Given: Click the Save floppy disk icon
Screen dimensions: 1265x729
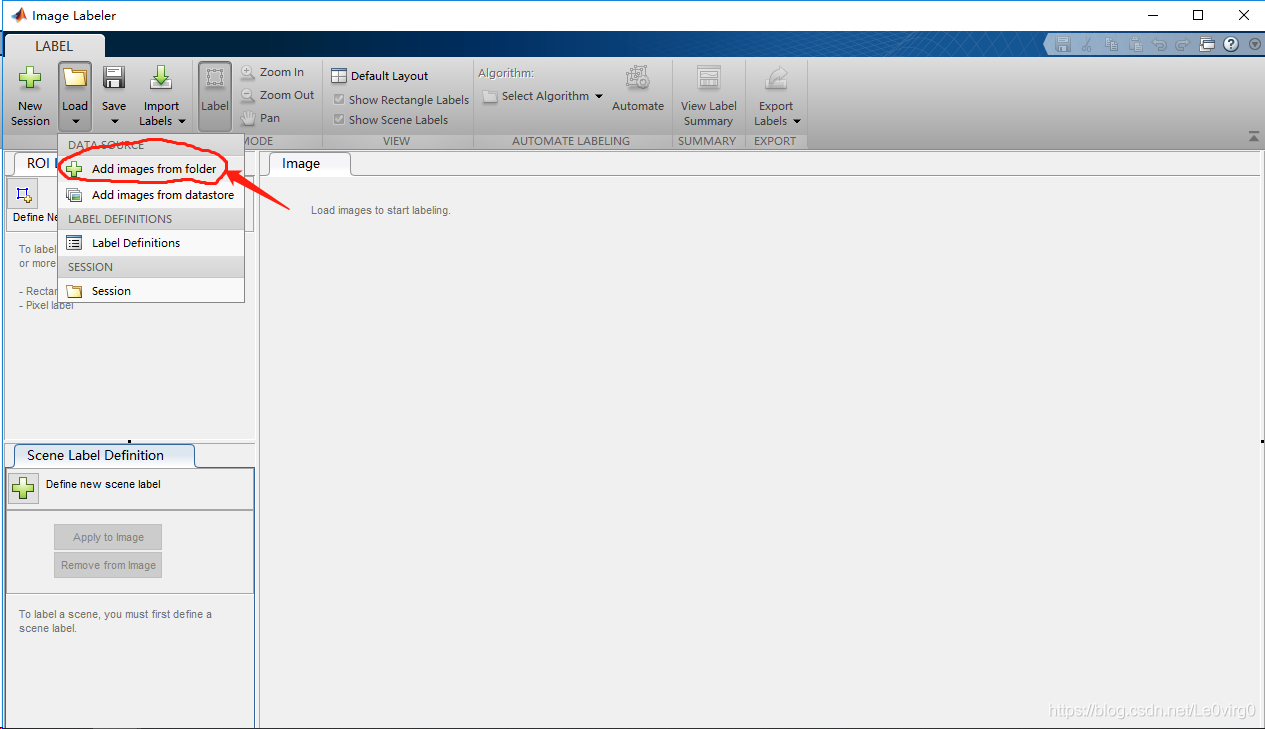Looking at the screenshot, I should [x=114, y=79].
